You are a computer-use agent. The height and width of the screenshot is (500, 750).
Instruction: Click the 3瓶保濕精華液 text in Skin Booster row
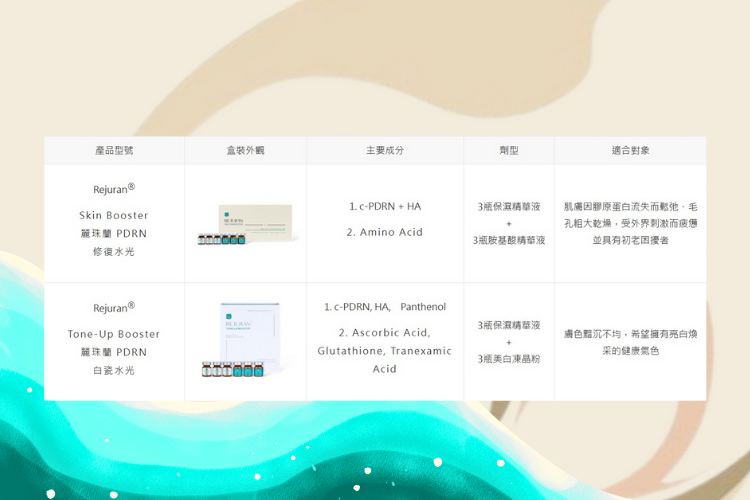point(509,207)
